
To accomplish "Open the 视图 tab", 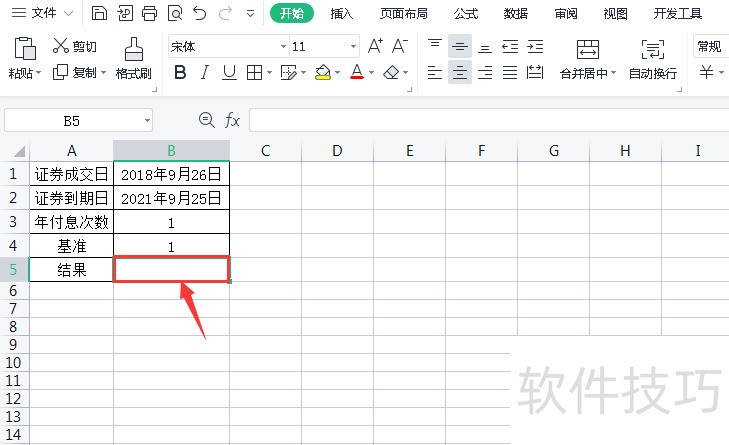I will coord(616,13).
